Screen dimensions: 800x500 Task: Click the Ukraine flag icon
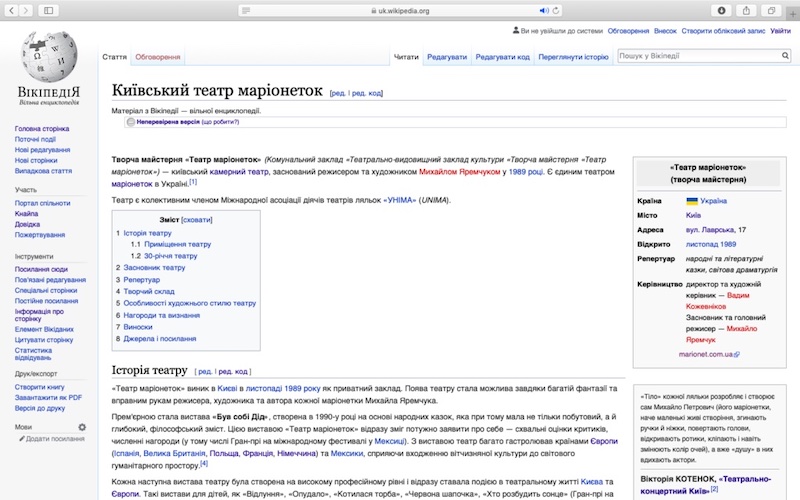tap(692, 201)
